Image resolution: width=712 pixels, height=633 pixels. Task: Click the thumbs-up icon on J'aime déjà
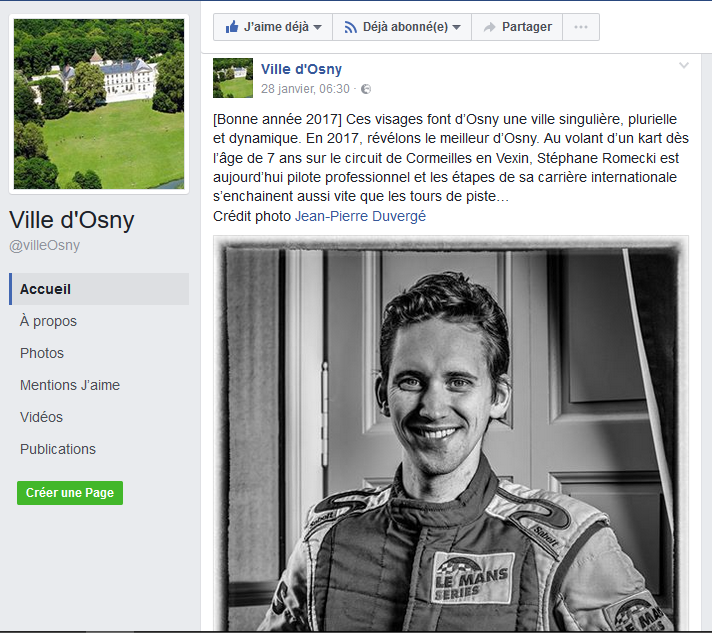[x=232, y=27]
